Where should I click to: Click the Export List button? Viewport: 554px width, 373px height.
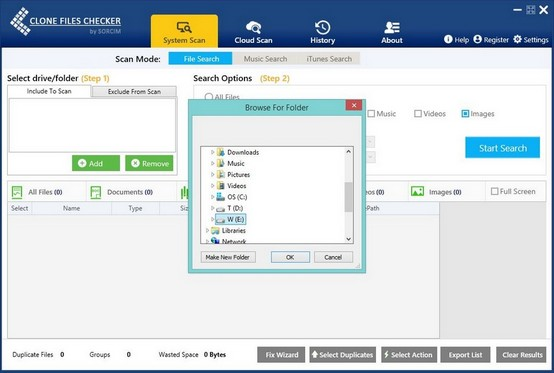tap(465, 355)
